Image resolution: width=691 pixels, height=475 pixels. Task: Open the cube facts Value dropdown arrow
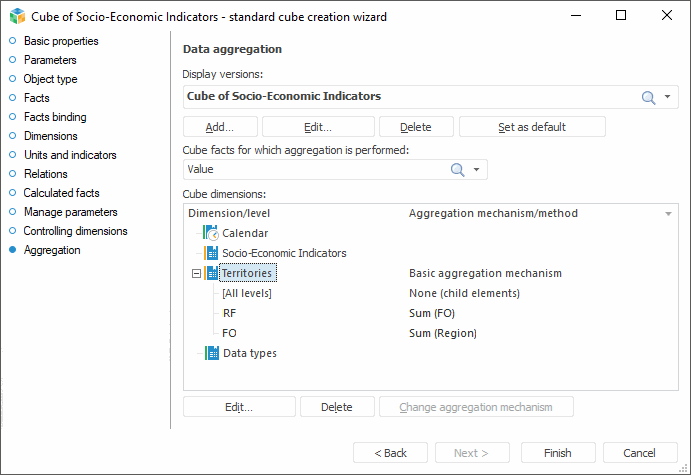tap(477, 170)
